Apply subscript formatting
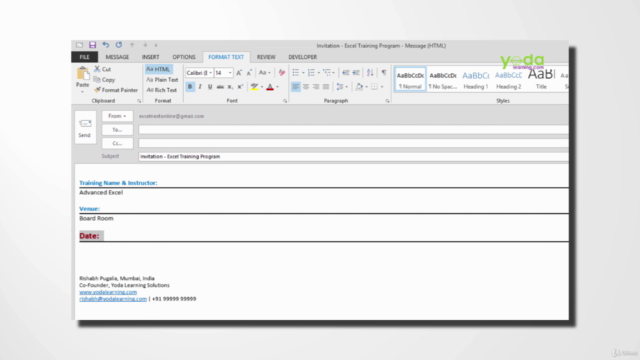Image resolution: width=640 pixels, height=360 pixels. pyautogui.click(x=230, y=87)
